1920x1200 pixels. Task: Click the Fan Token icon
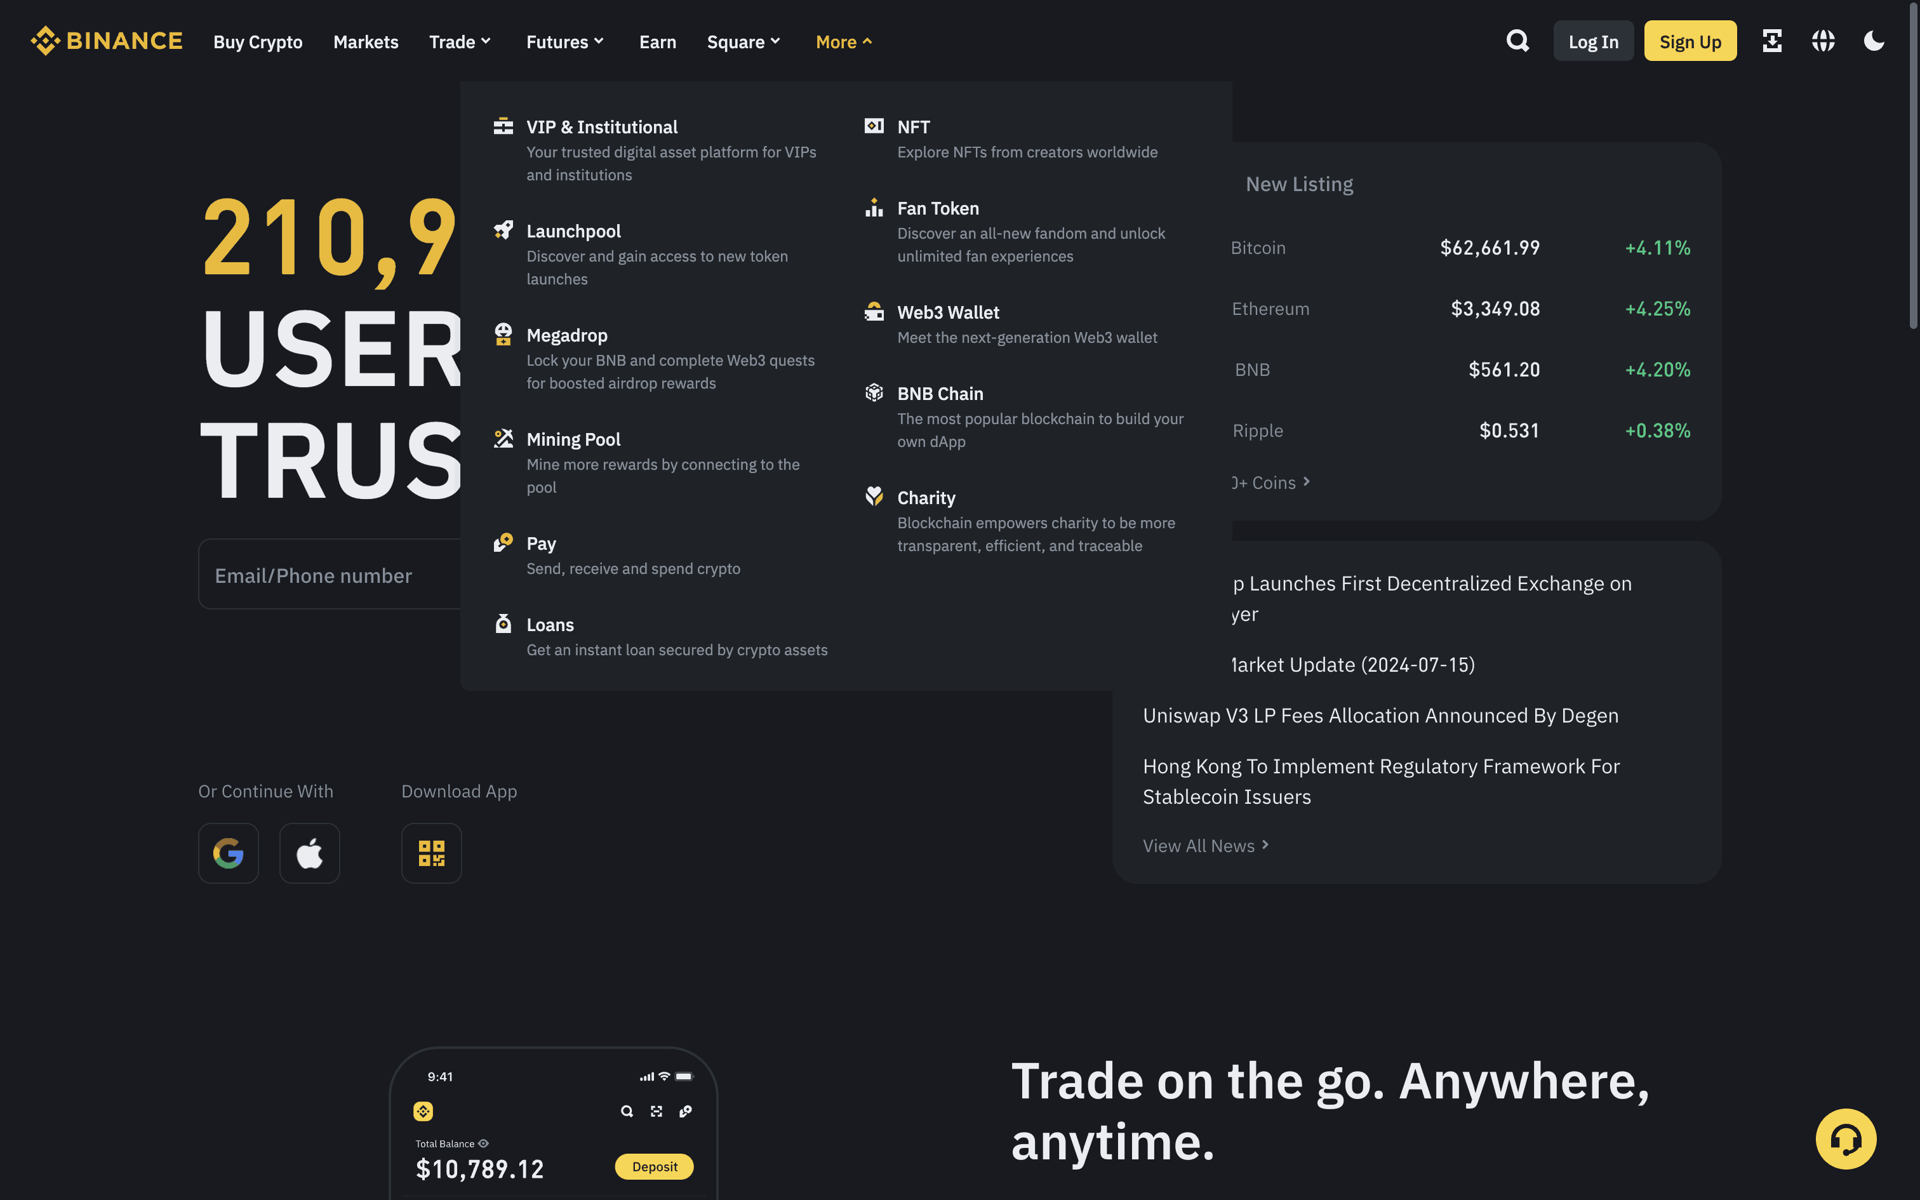tap(874, 207)
